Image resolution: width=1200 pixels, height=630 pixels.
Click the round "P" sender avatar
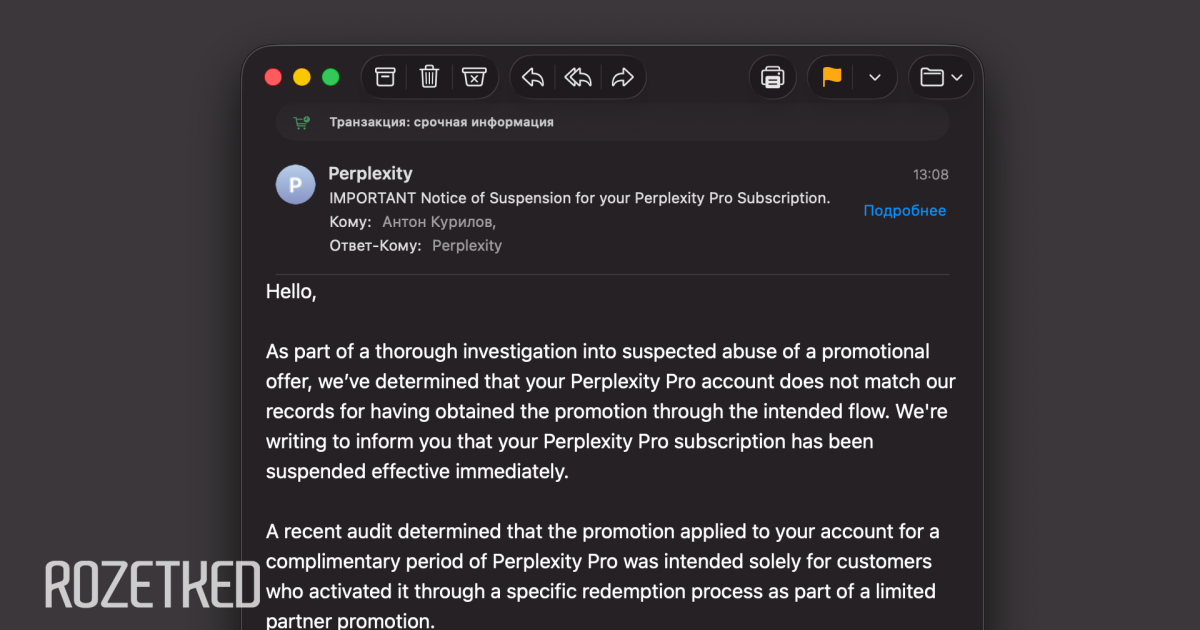point(295,184)
